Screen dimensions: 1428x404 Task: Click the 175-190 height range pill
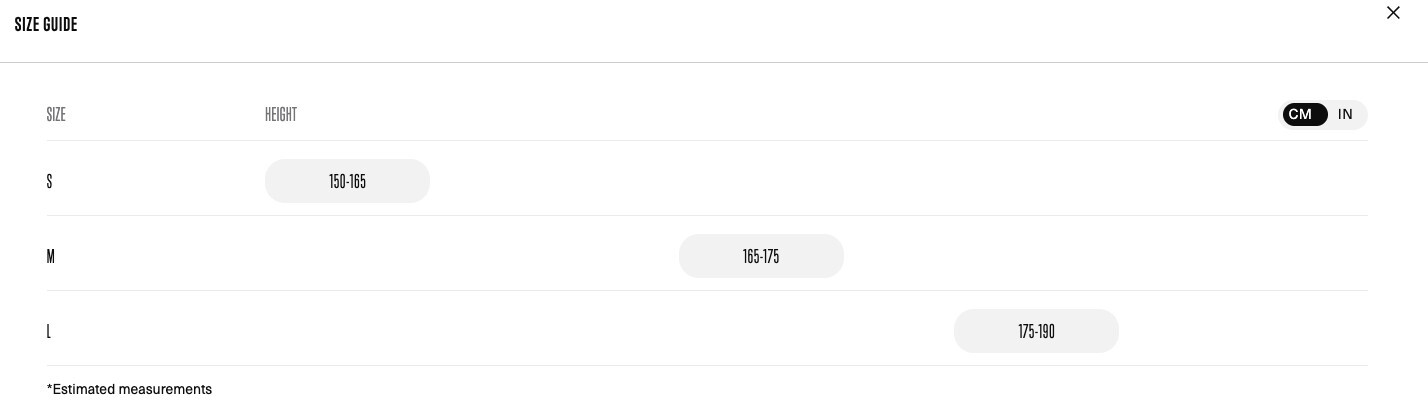click(x=1036, y=331)
